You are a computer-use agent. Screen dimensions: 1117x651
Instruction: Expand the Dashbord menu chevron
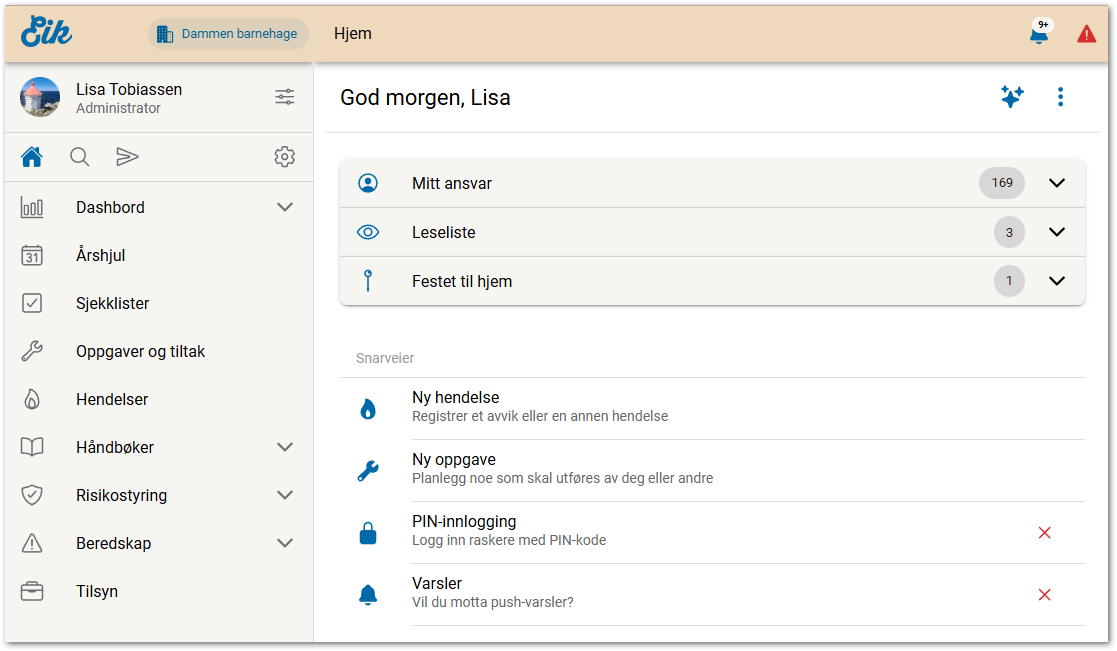(x=285, y=207)
